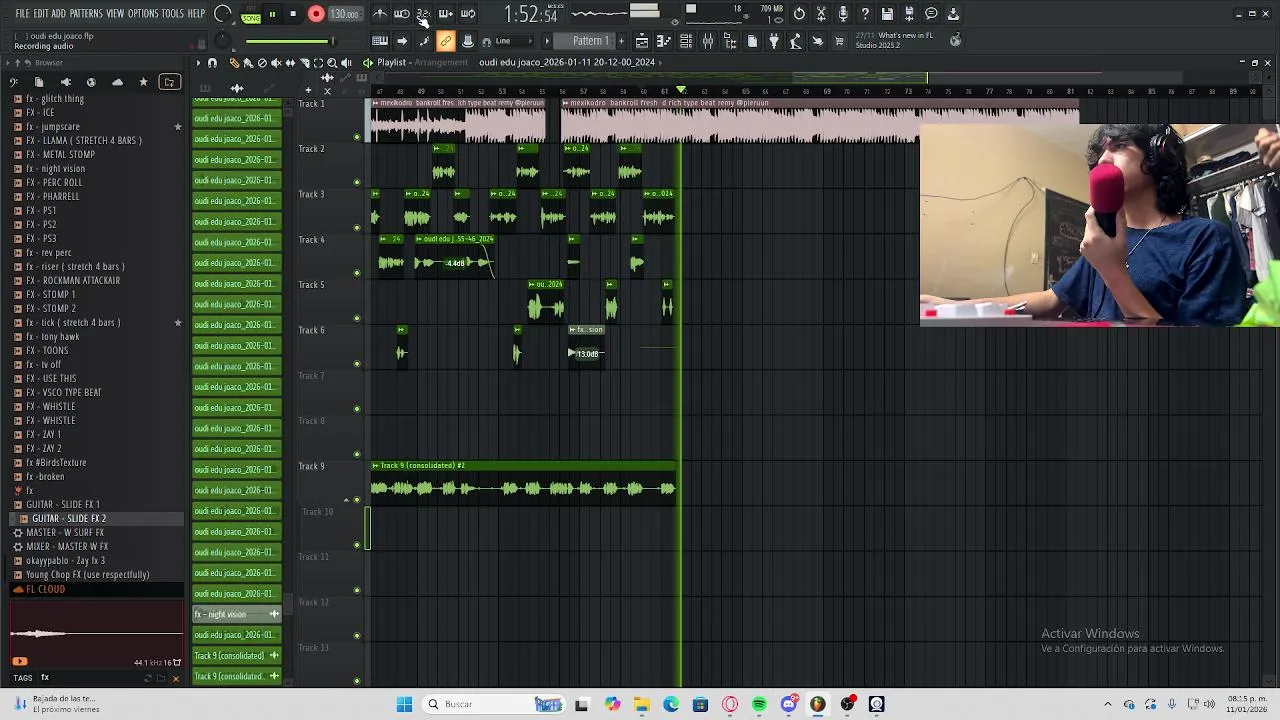Screen dimensions: 1280x720
Task: Open the FILE menu
Action: 22,14
